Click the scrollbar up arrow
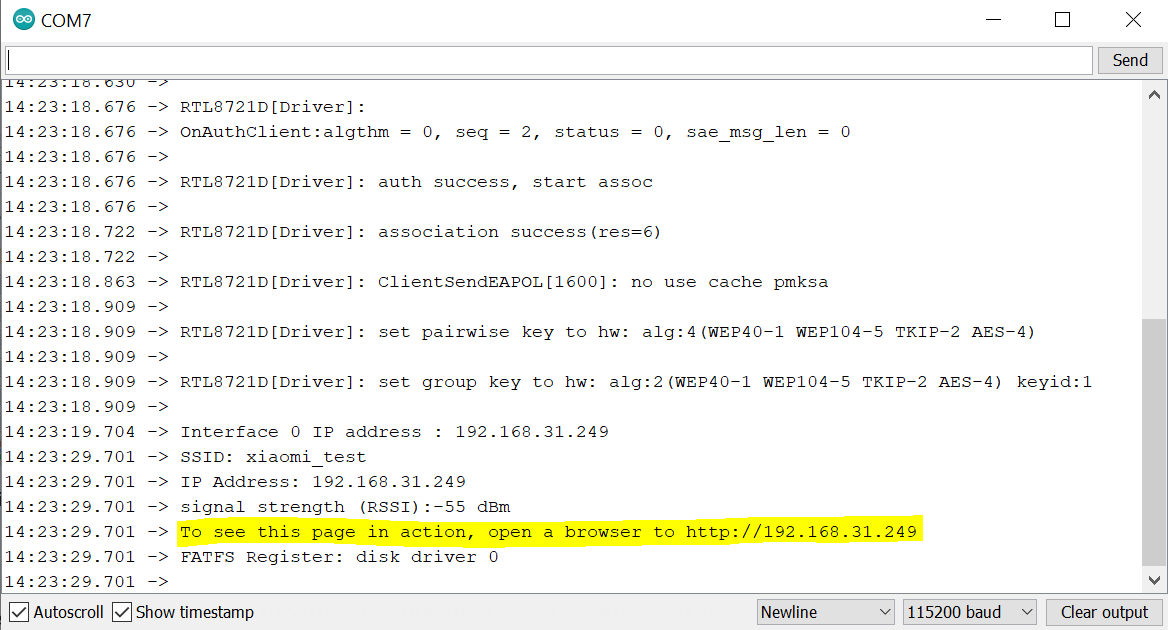This screenshot has width=1168, height=630. 1154,95
